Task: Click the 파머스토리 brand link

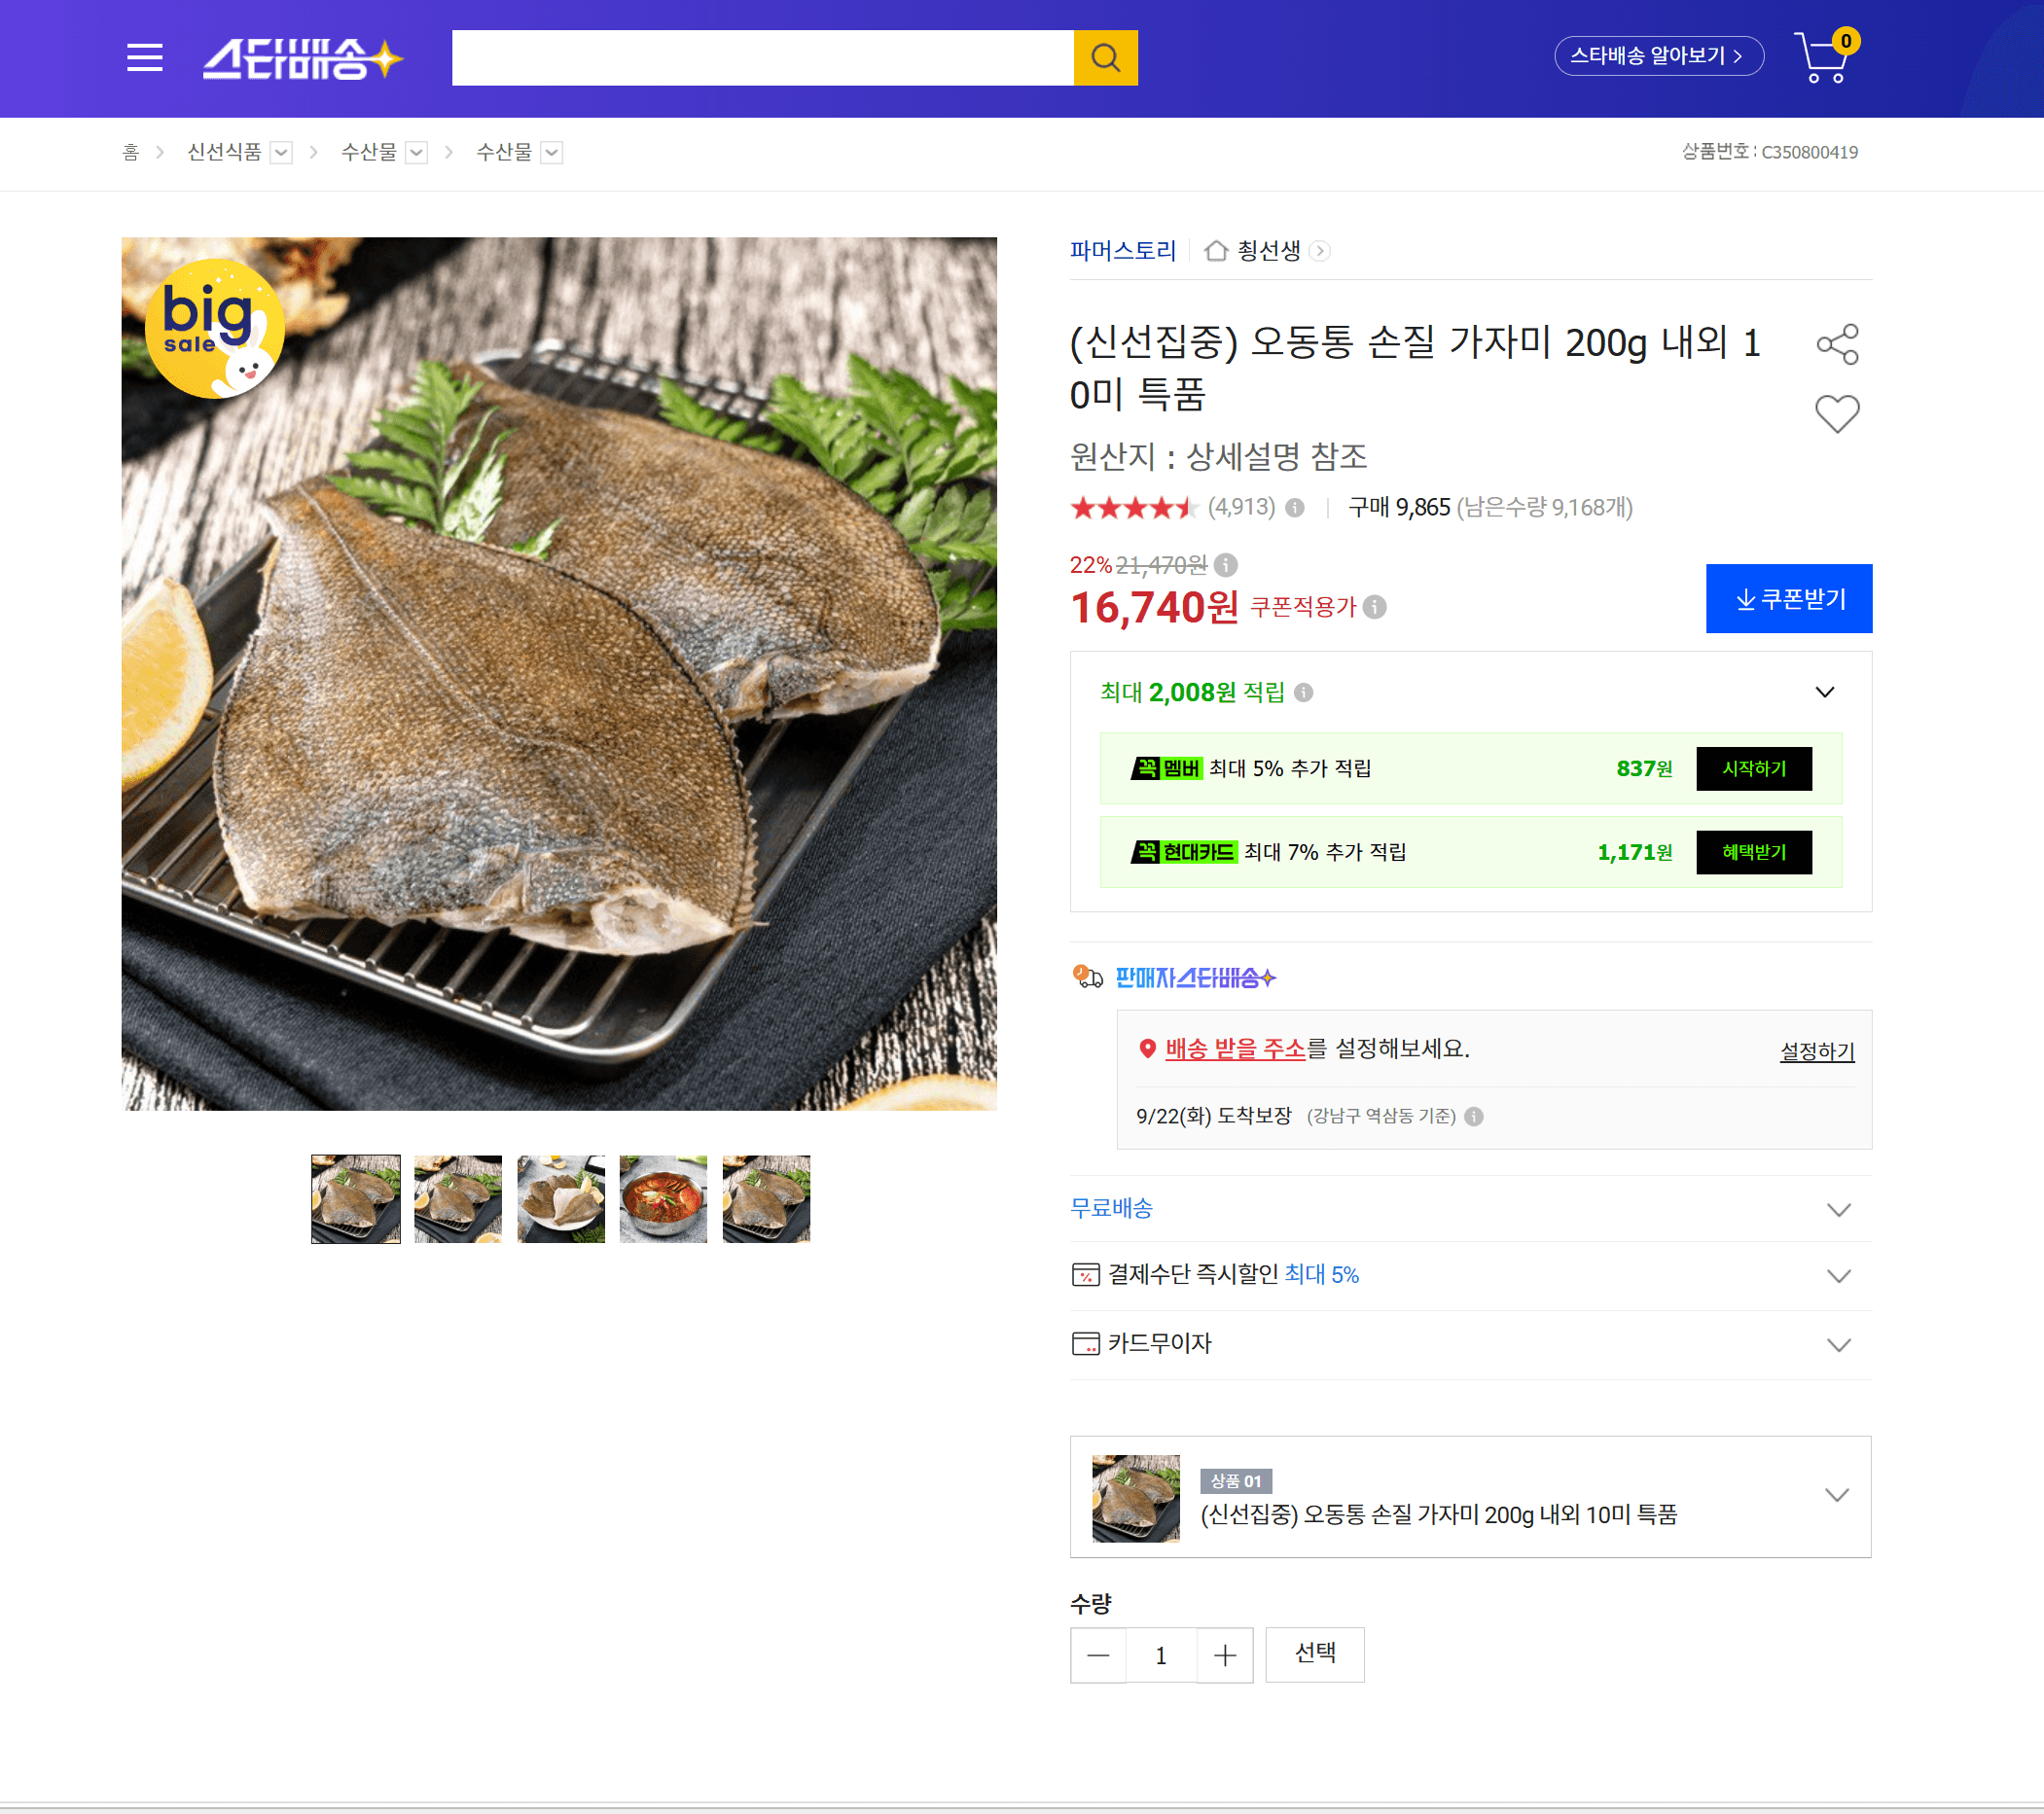Action: pos(1123,250)
